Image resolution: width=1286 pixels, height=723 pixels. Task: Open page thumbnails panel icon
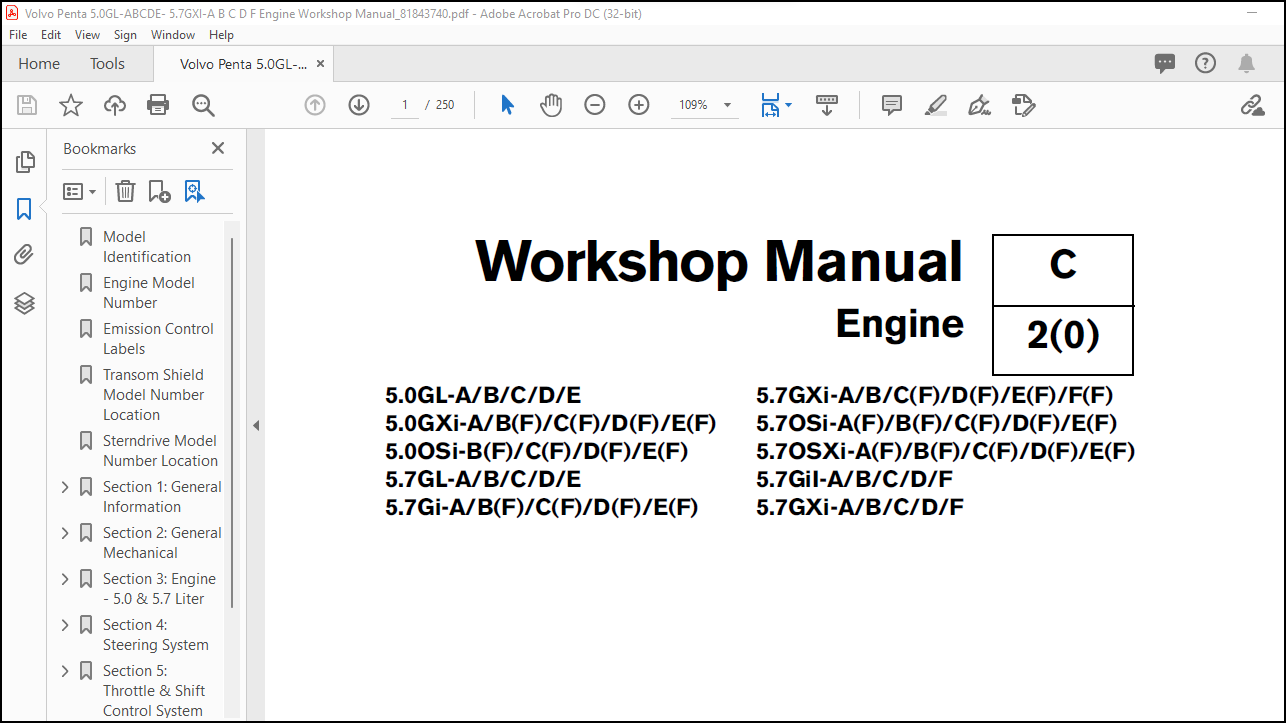pos(25,161)
